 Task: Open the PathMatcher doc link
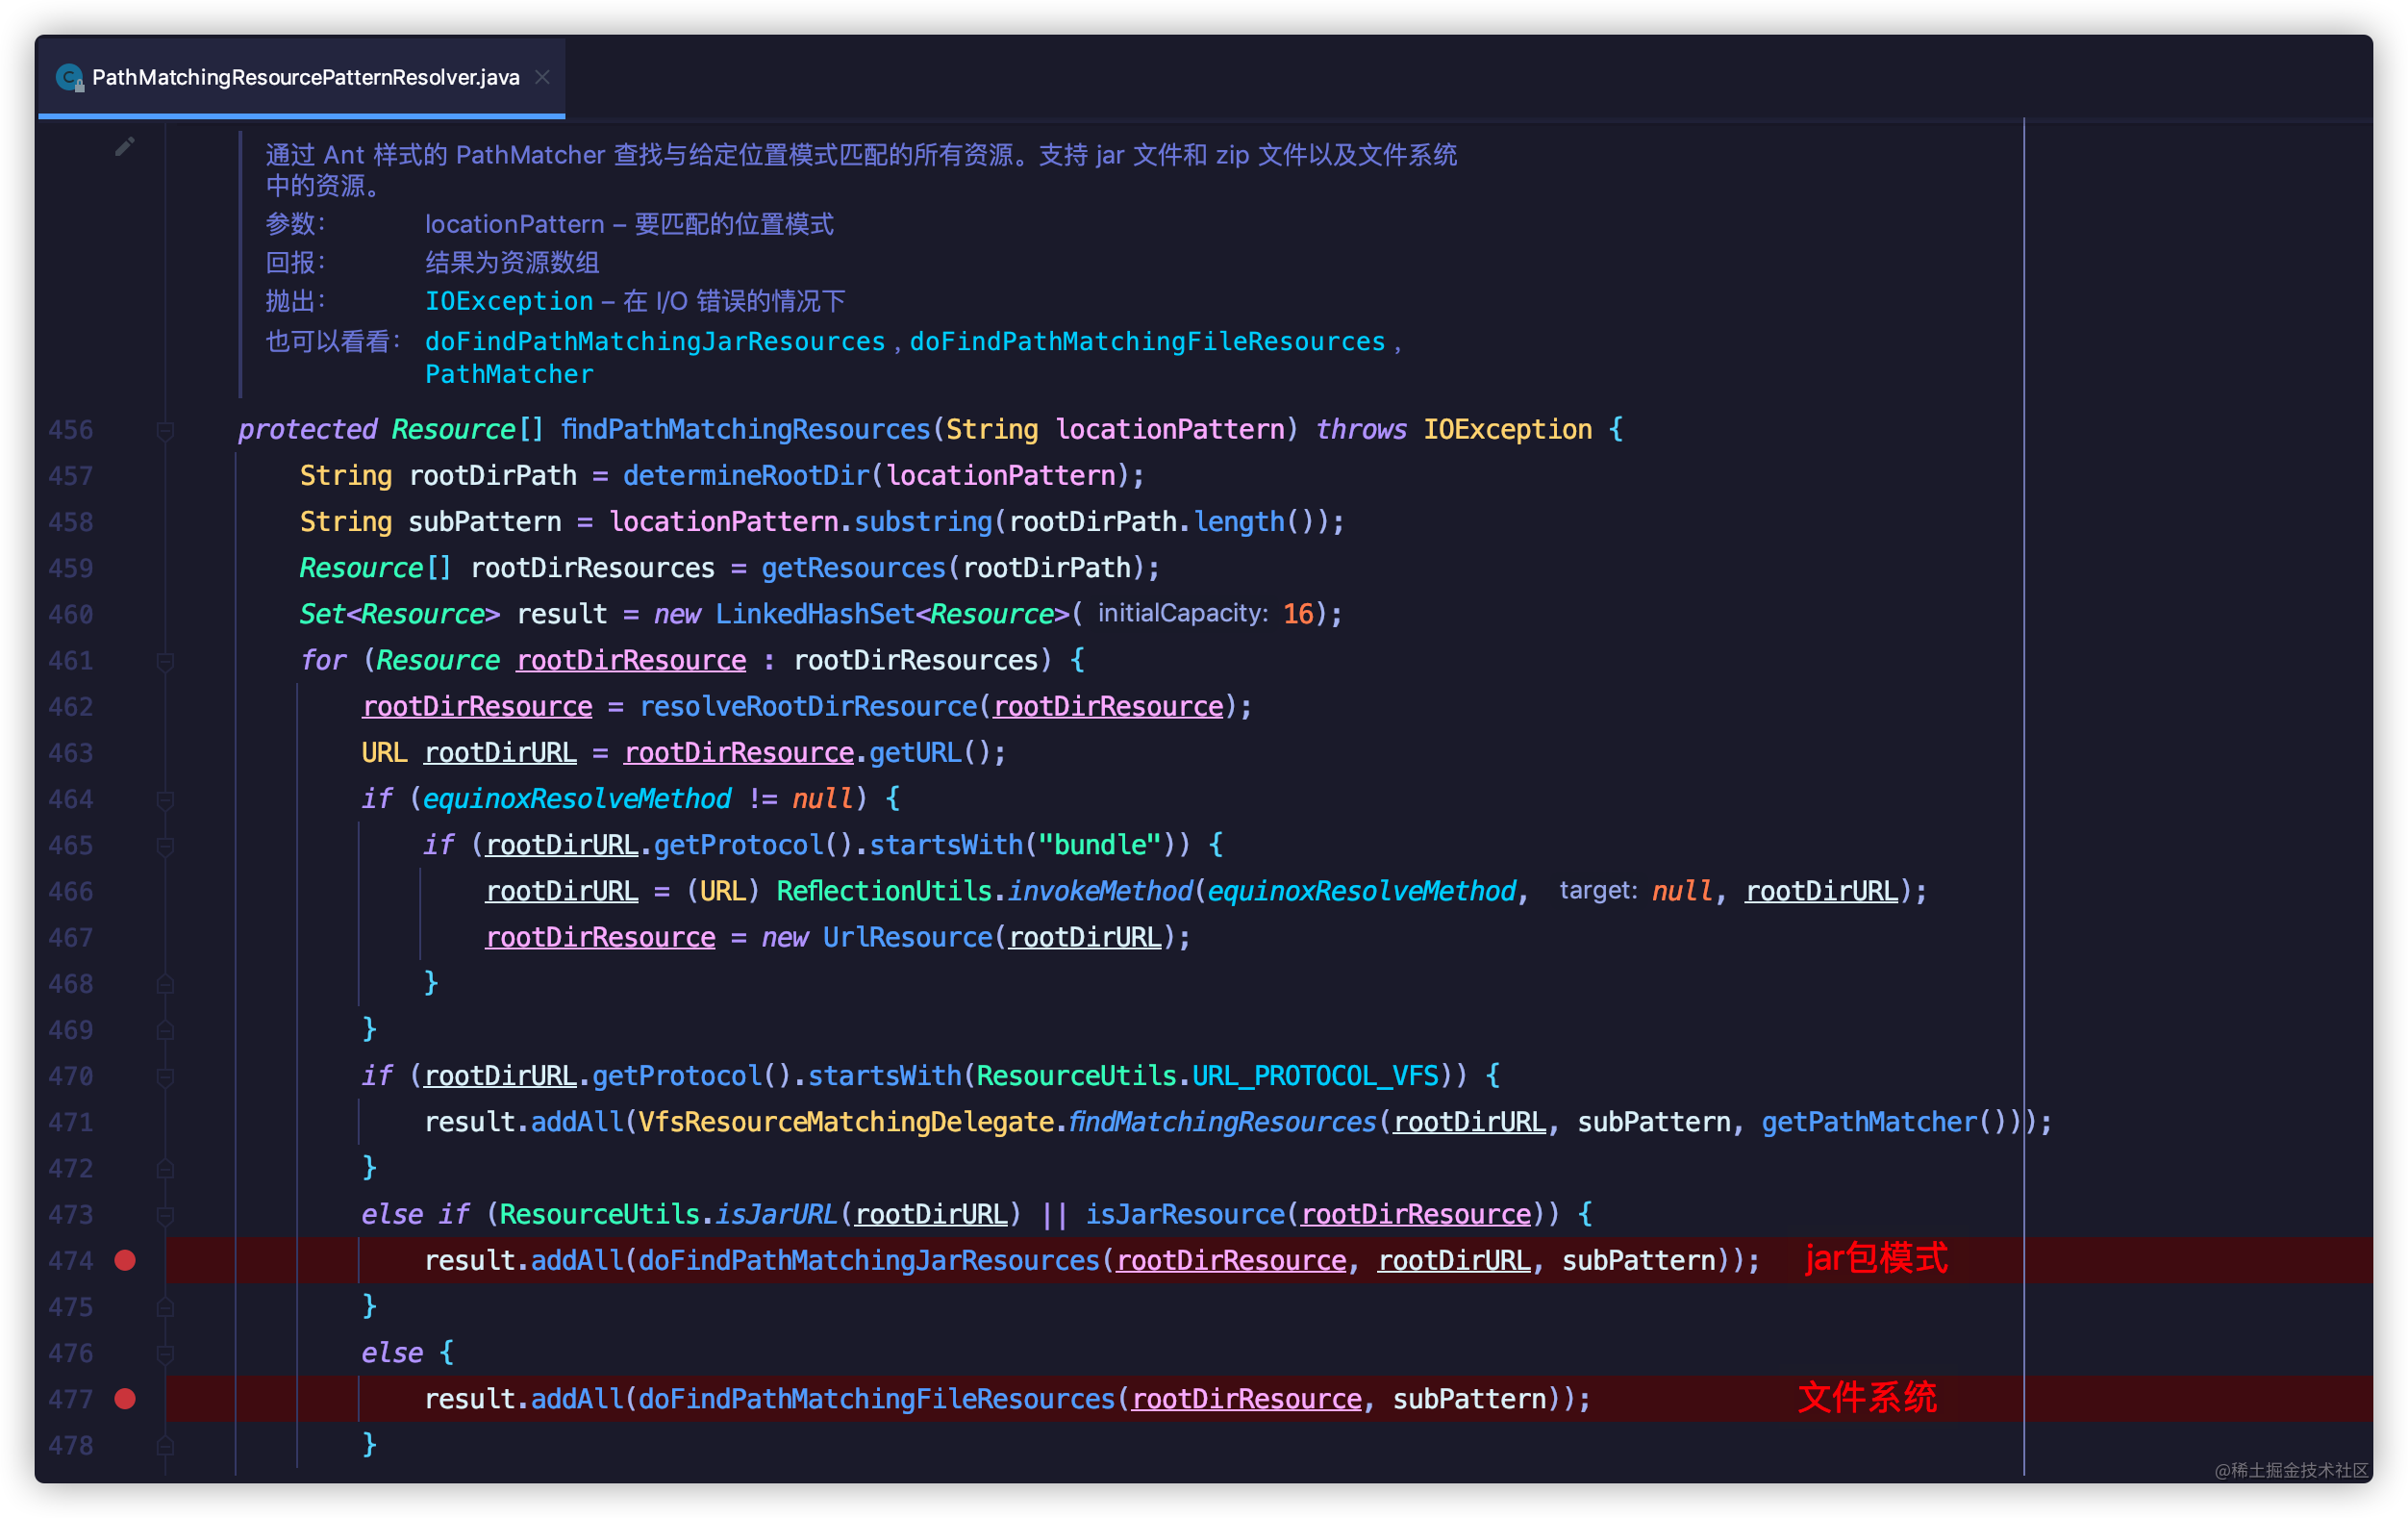pyautogui.click(x=509, y=375)
